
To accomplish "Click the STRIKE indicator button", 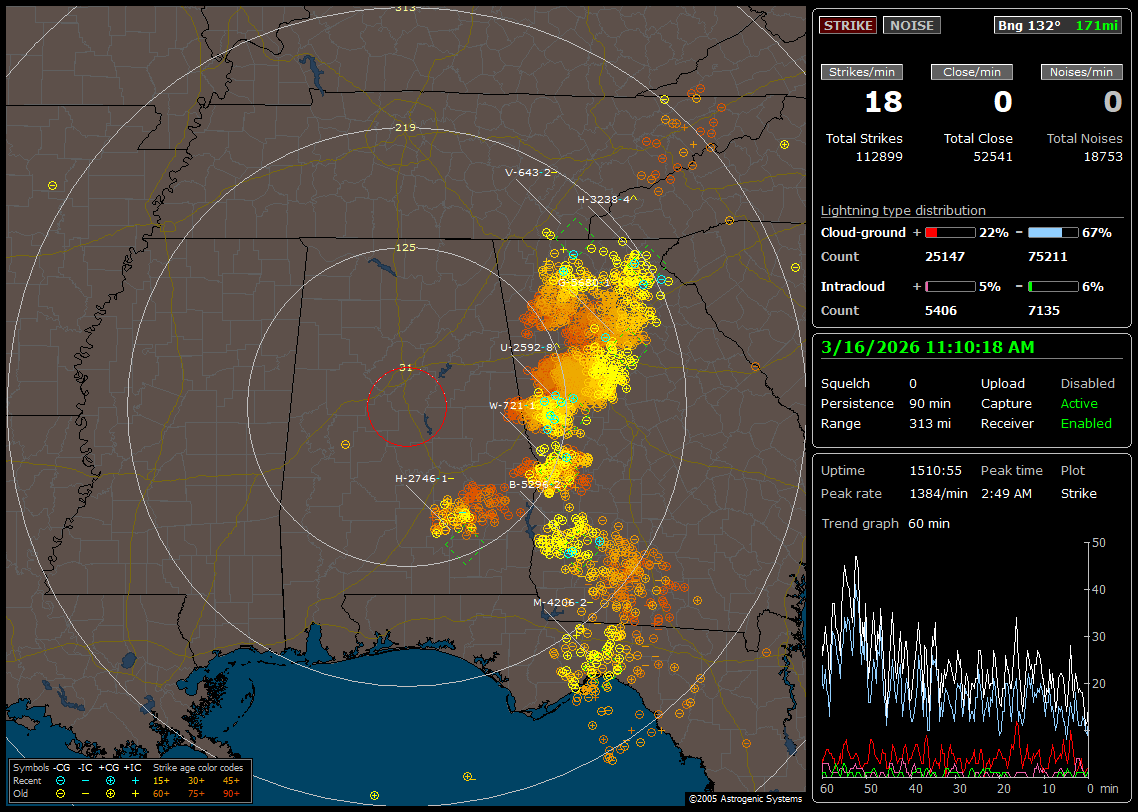I will coord(848,26).
